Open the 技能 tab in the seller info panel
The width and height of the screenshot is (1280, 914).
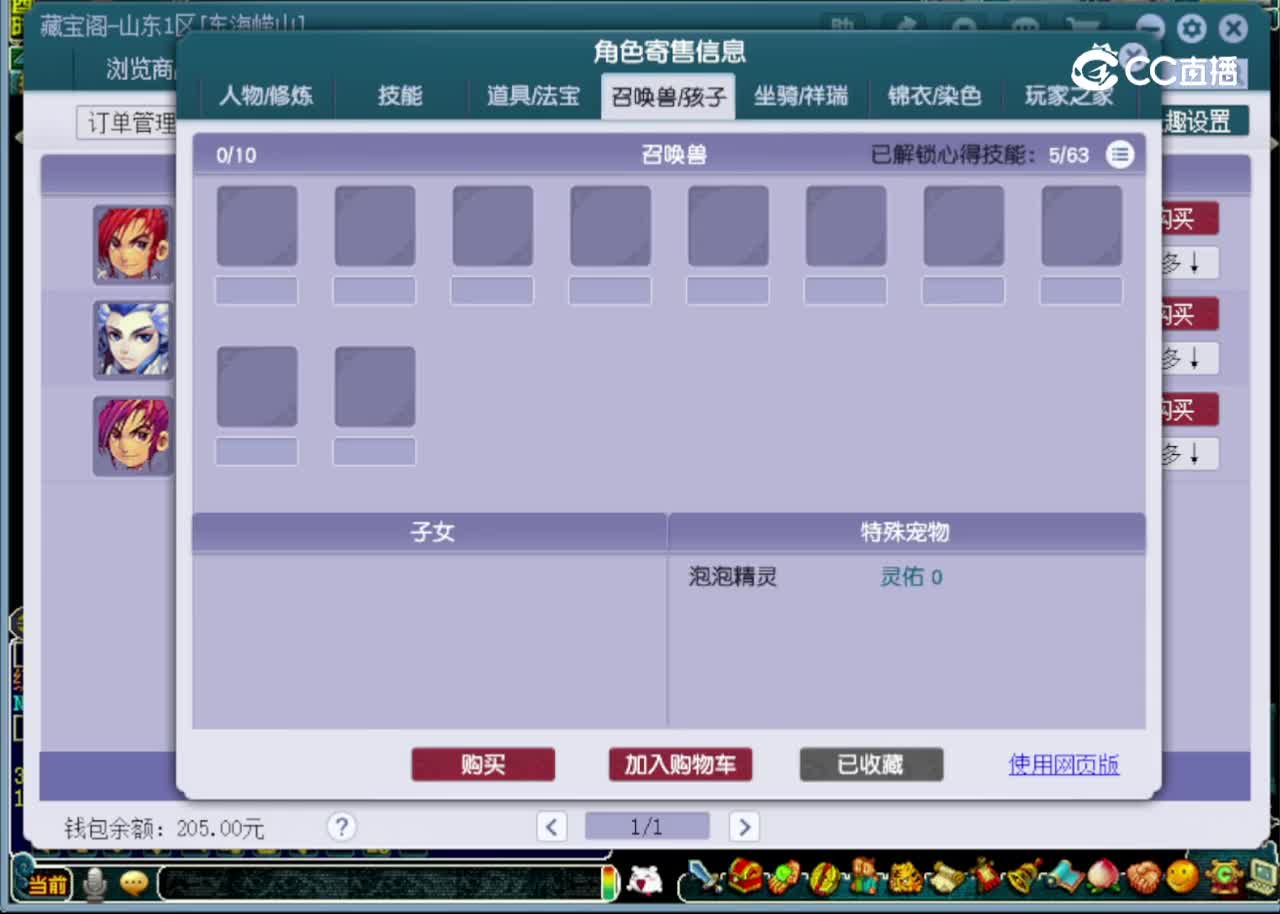[x=400, y=96]
